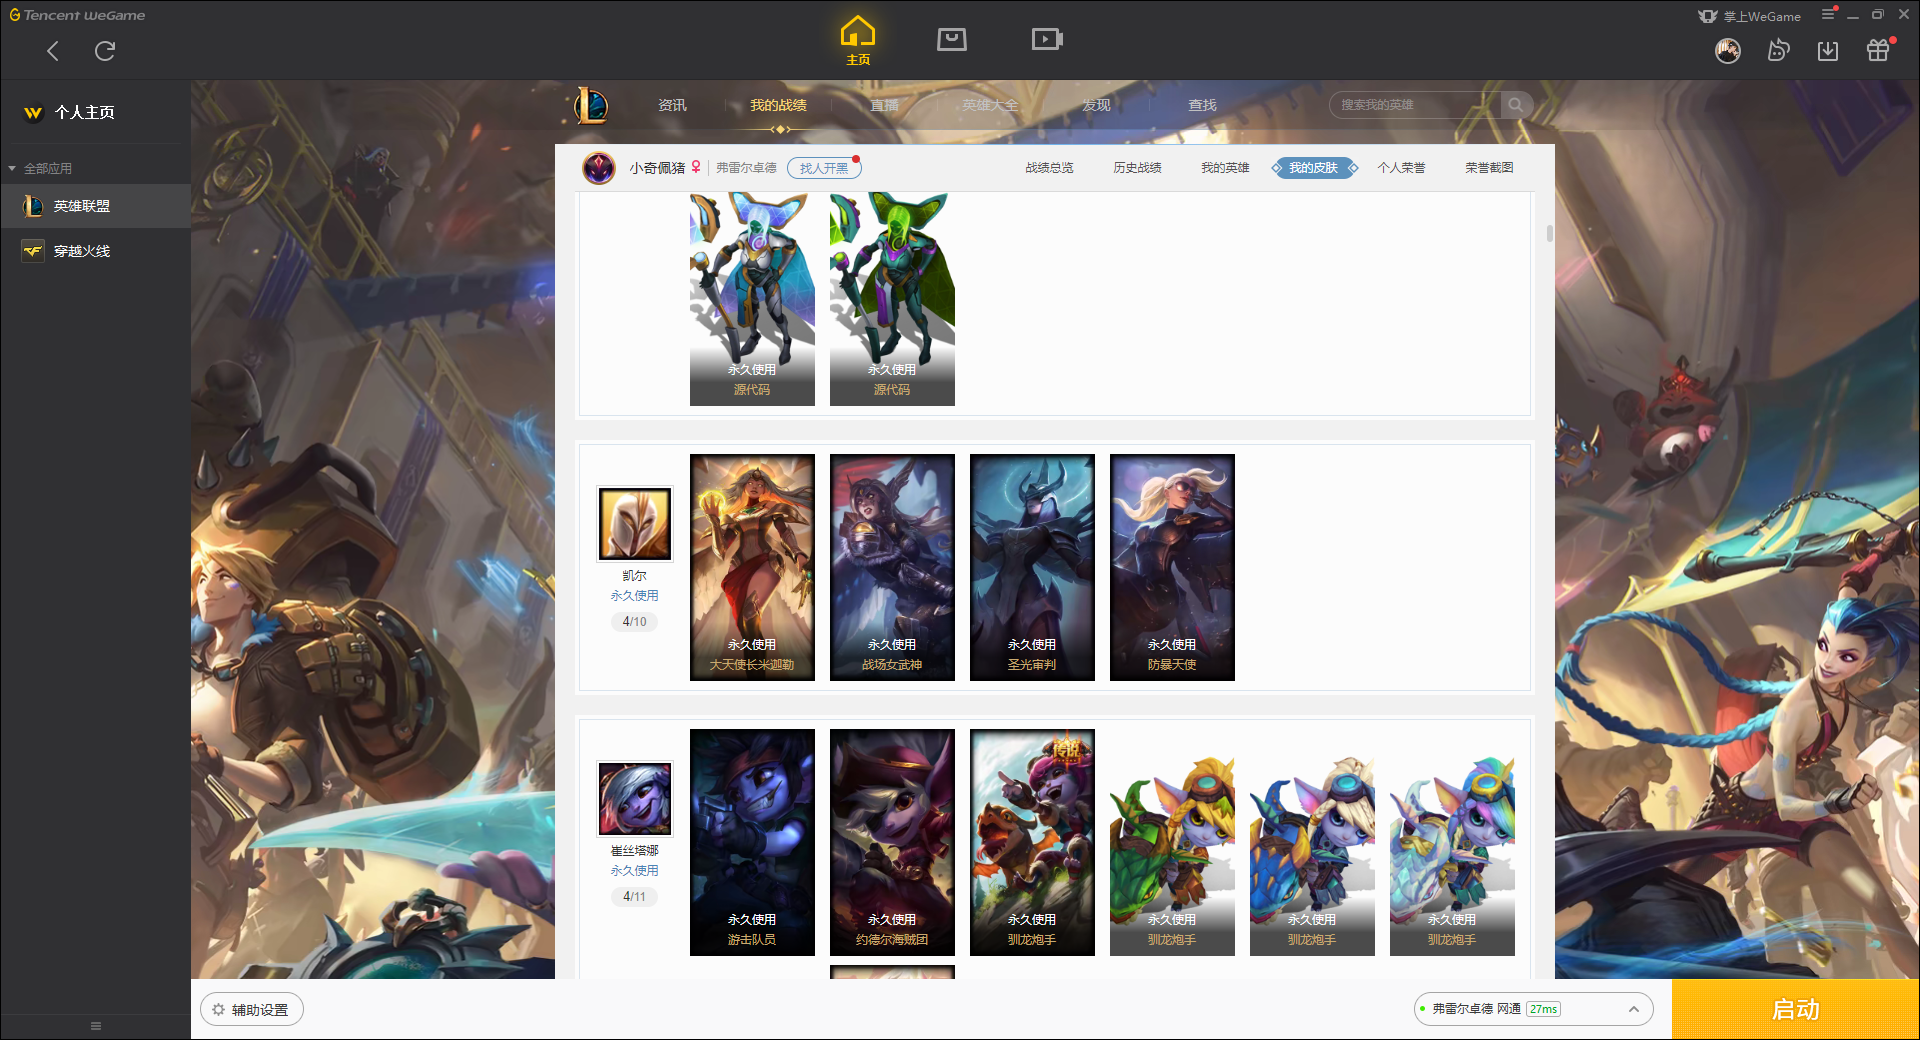Image resolution: width=1920 pixels, height=1040 pixels.
Task: Switch to the 英雄大全 tab
Action: tap(990, 105)
